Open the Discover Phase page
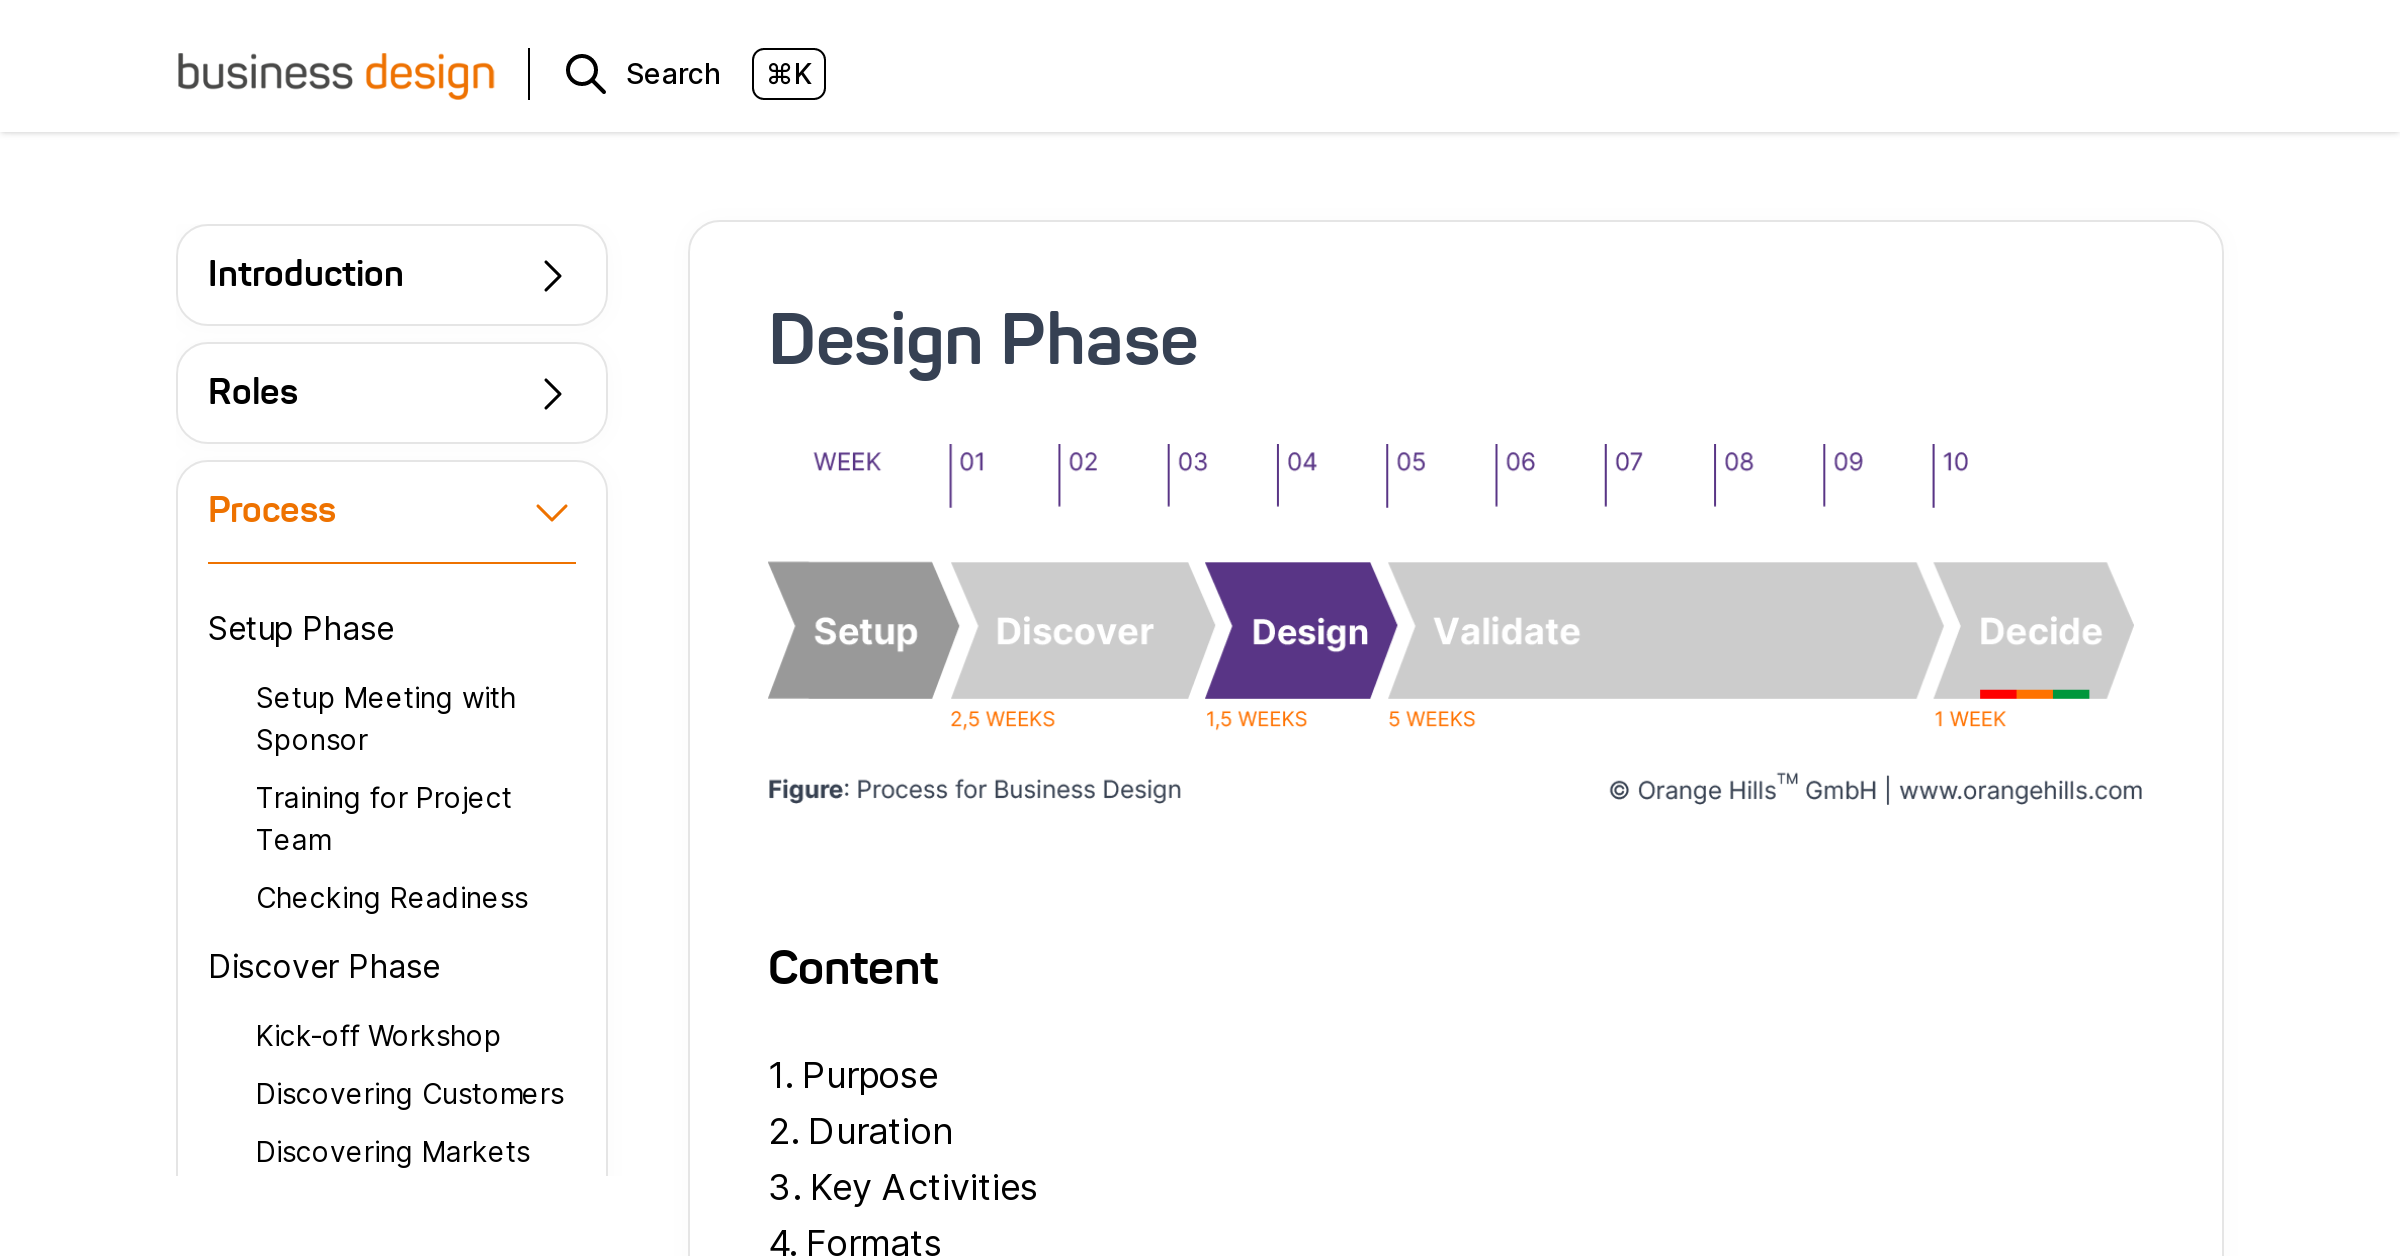 click(x=324, y=966)
